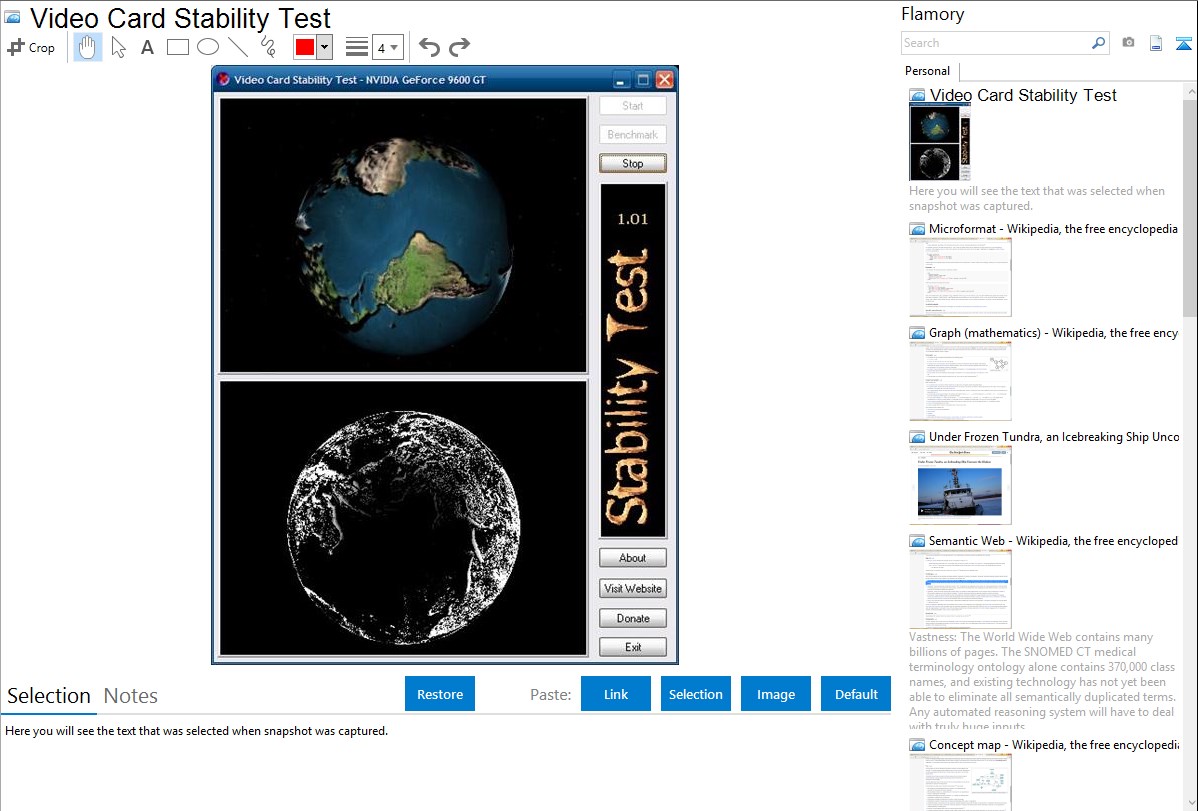Click the About button

[x=633, y=558]
